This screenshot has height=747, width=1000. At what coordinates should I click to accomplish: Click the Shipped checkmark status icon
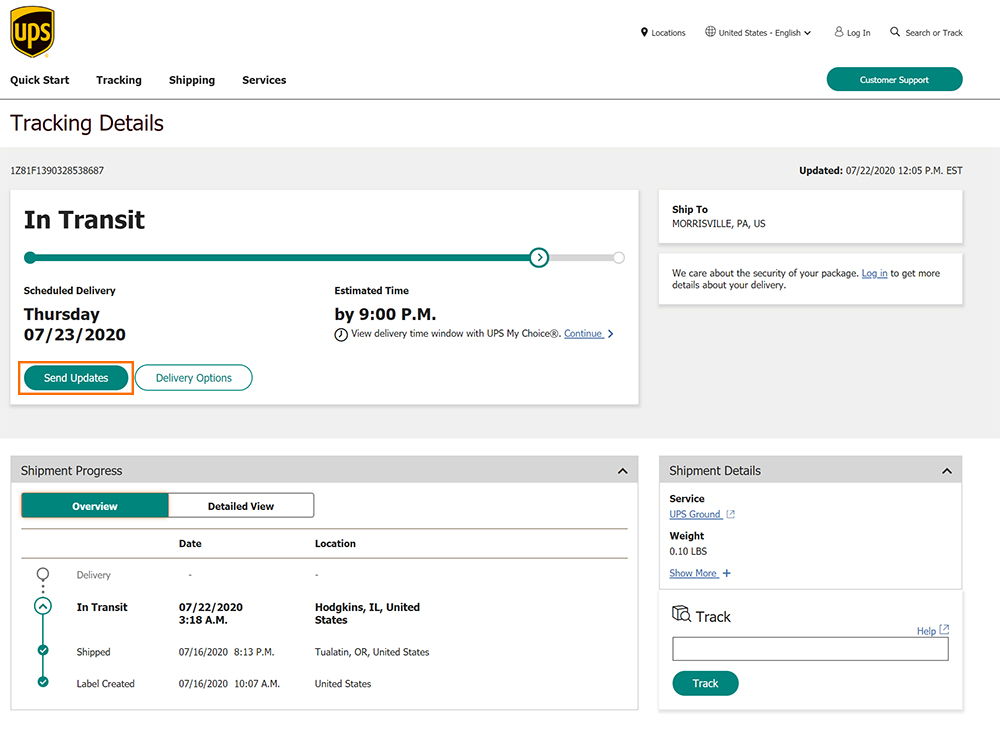43,651
